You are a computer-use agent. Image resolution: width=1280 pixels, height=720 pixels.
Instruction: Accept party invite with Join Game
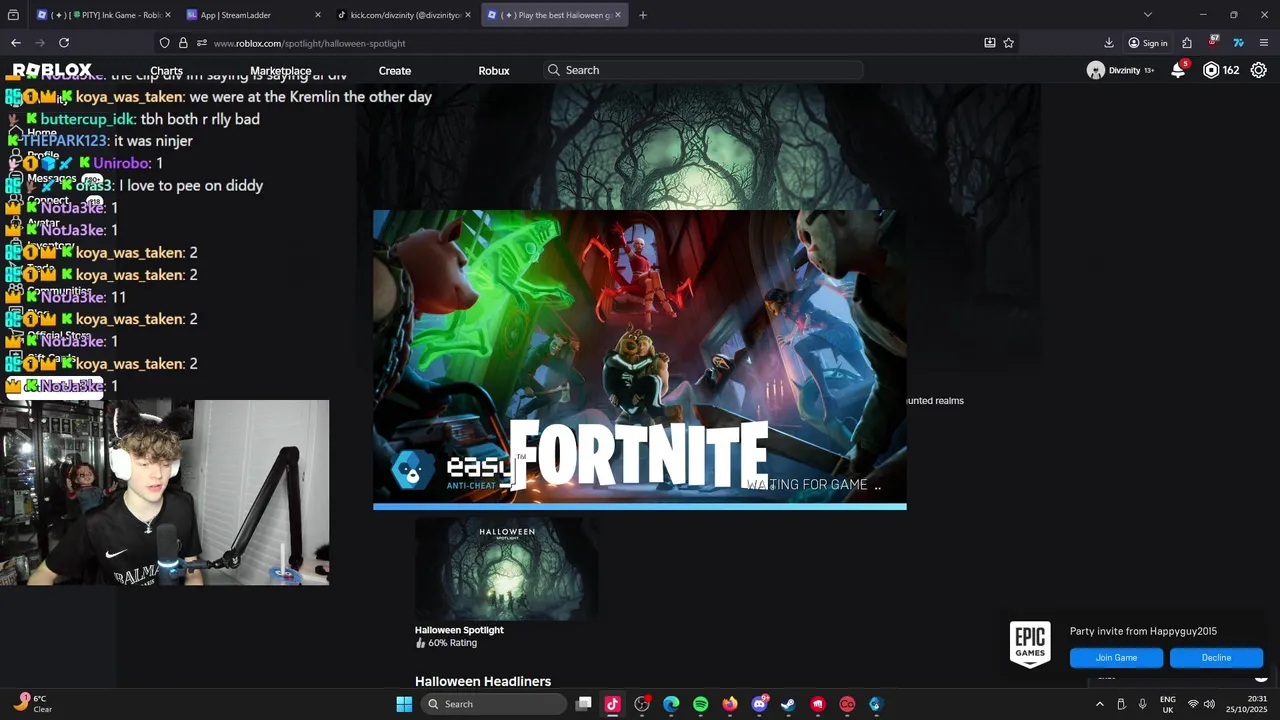click(1116, 657)
